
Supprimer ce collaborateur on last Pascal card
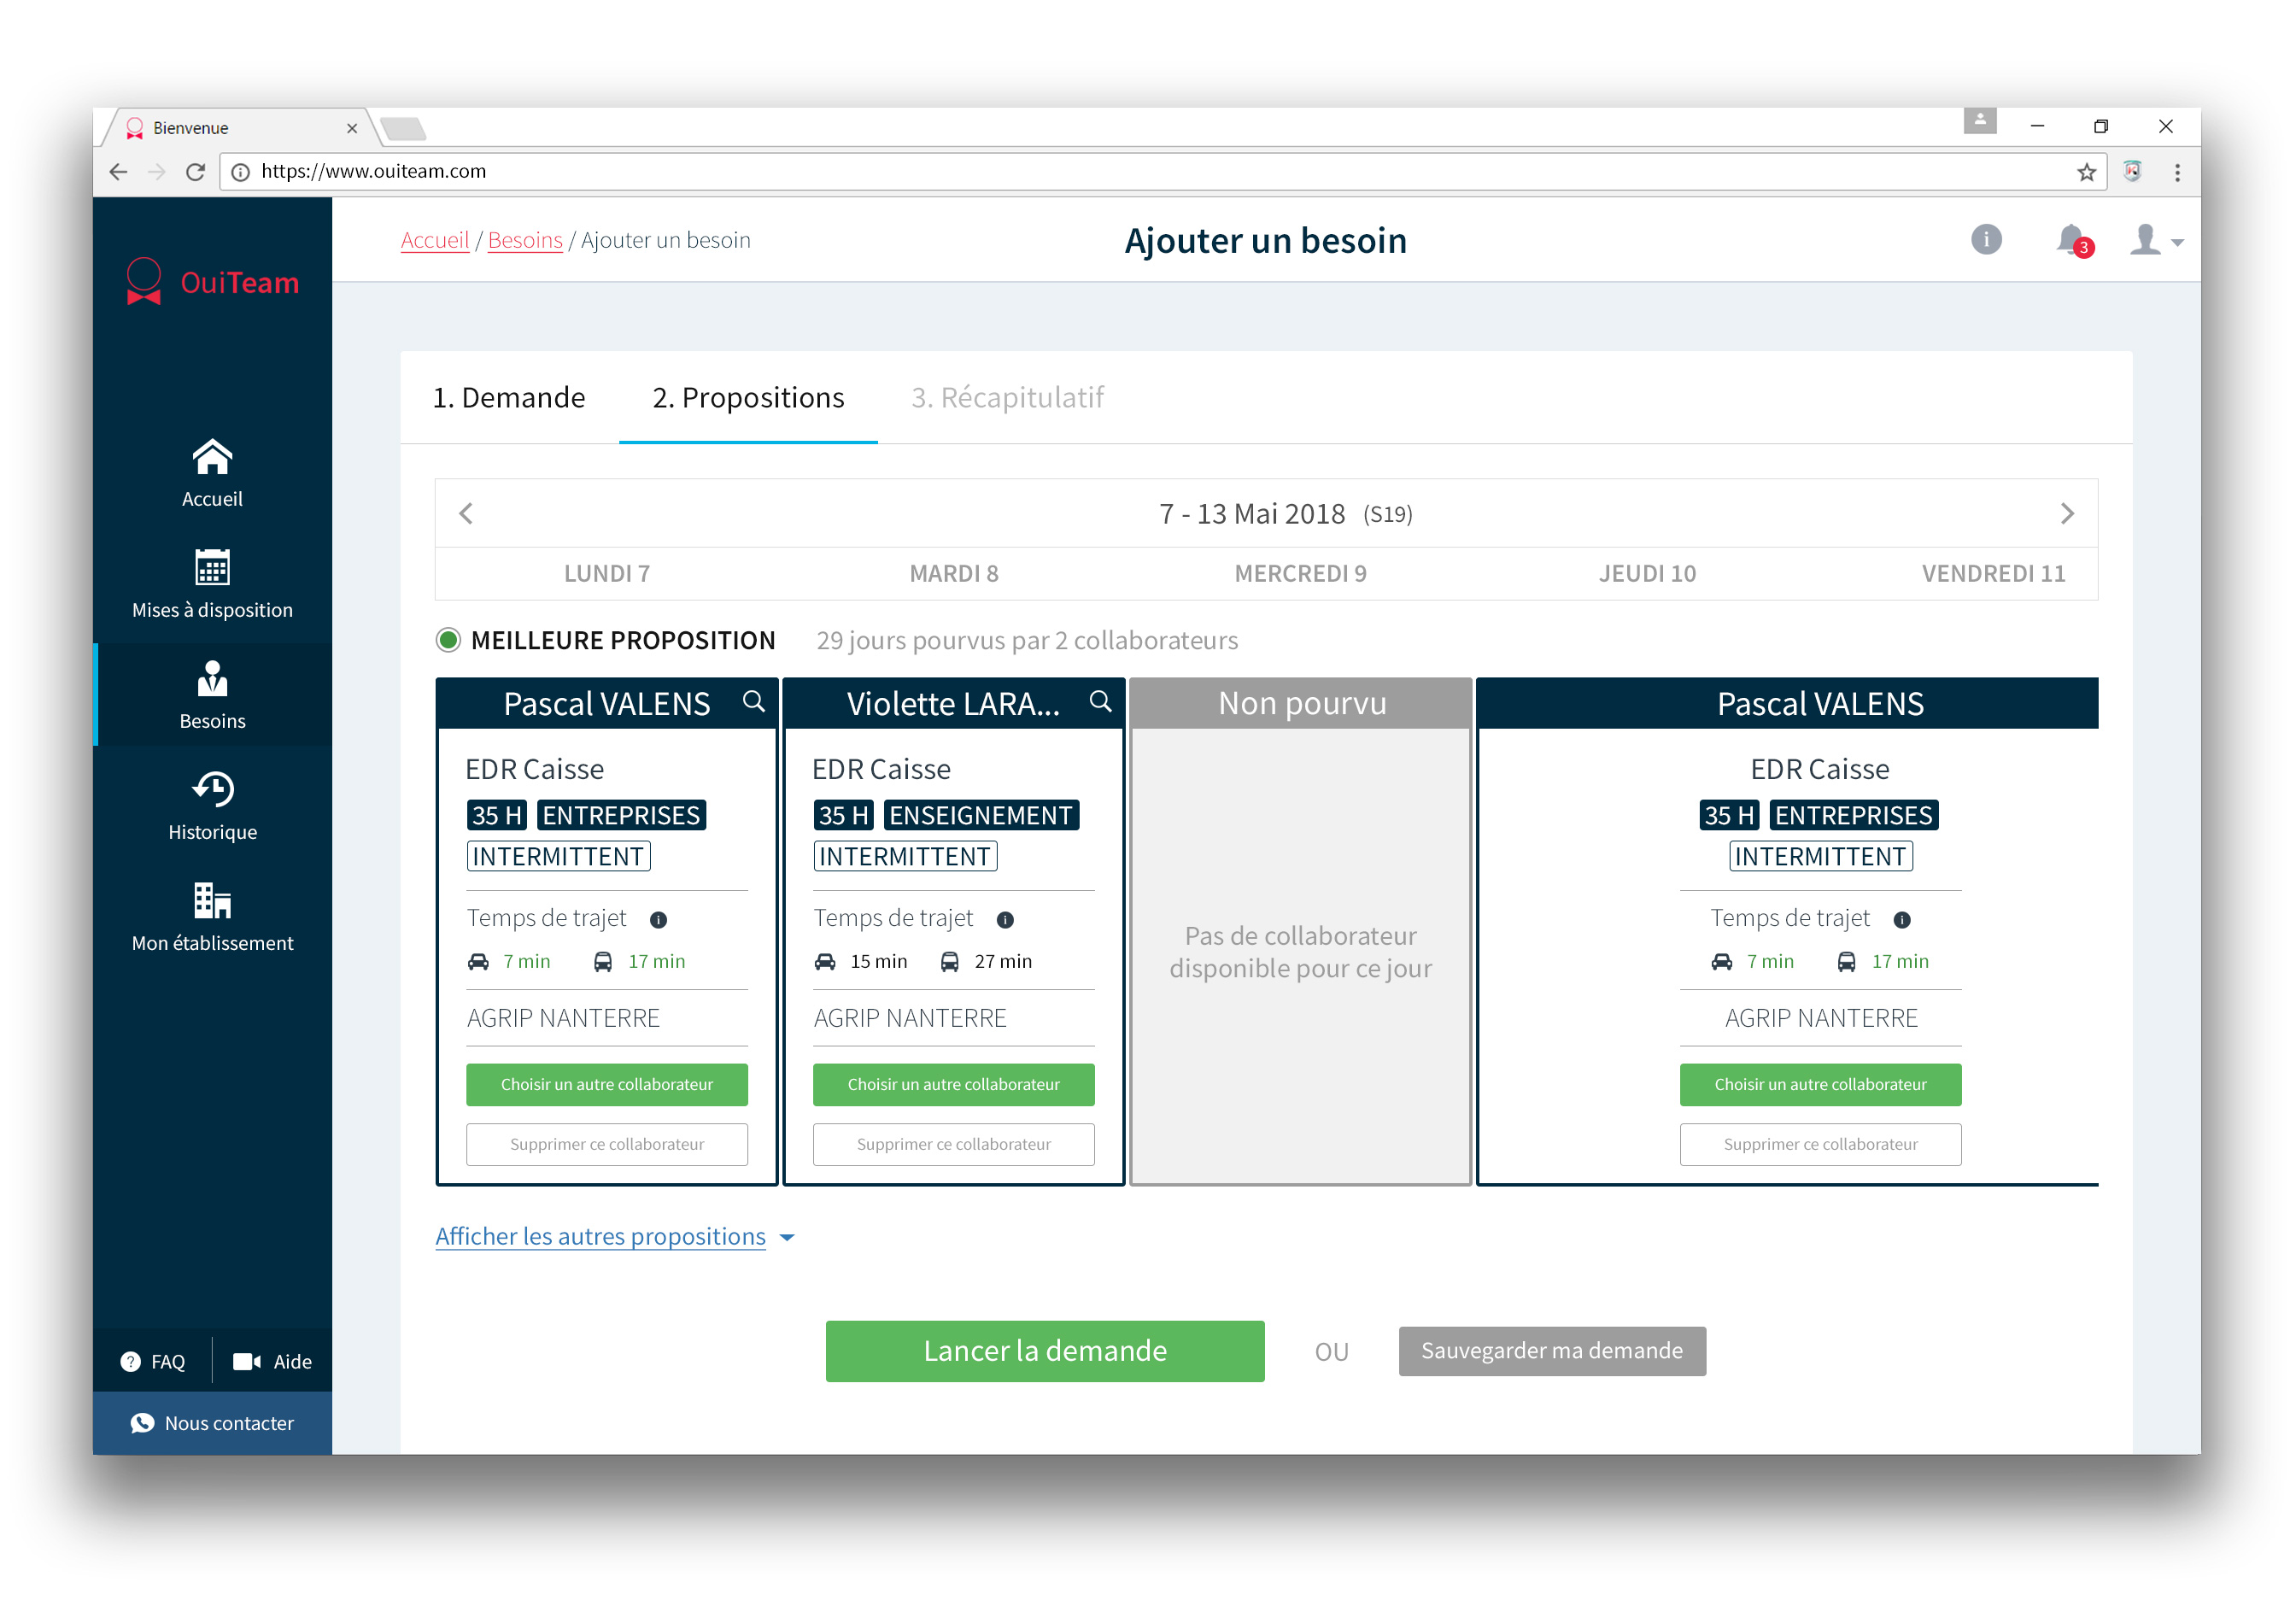pos(1820,1145)
